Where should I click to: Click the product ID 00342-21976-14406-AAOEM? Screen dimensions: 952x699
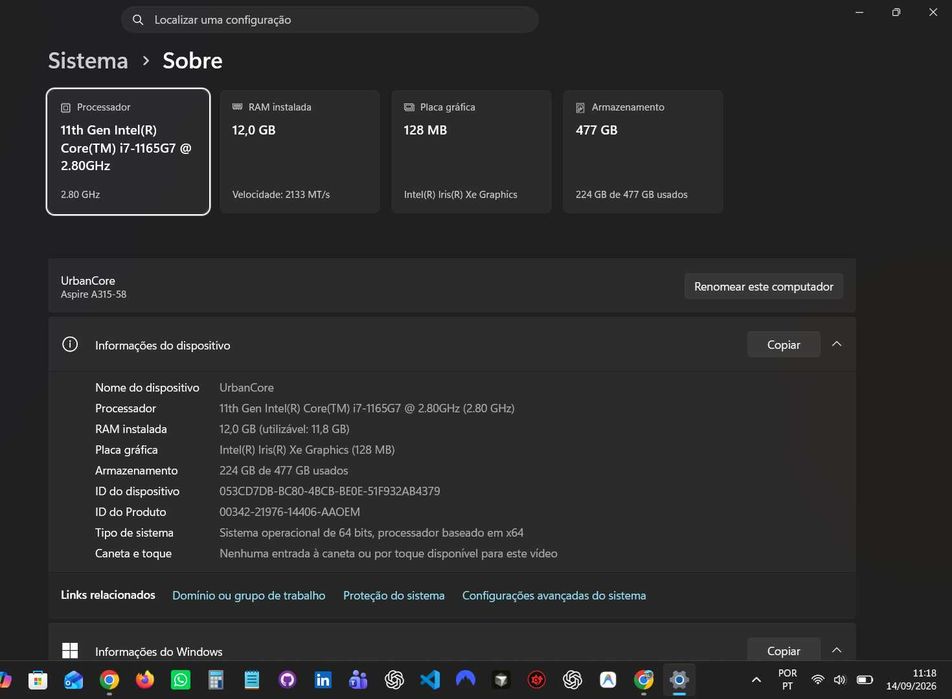[x=290, y=512]
